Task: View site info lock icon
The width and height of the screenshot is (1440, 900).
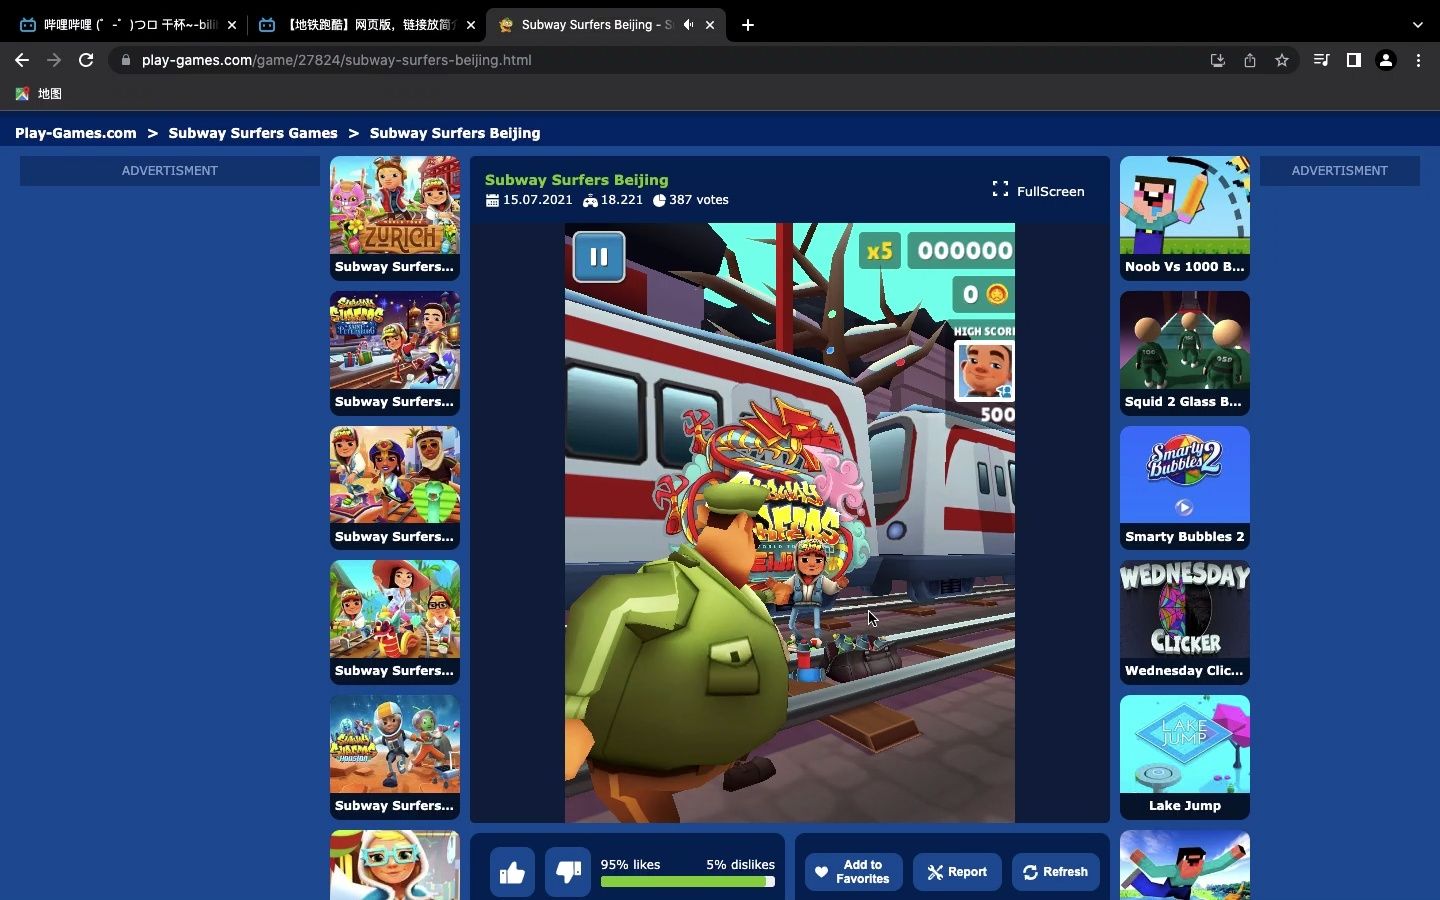Action: (125, 60)
